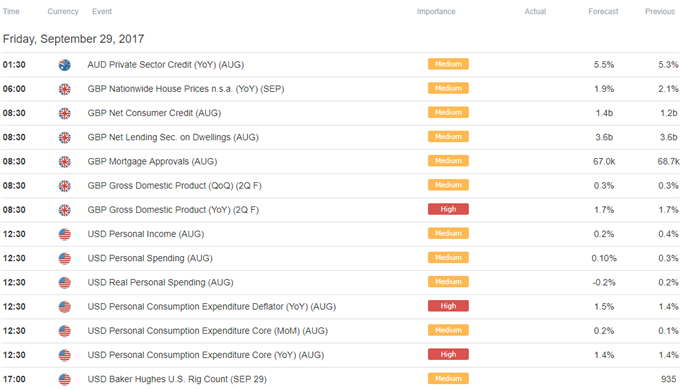680x389 pixels.
Task: Open USD Real Personal Spending (AUG) event
Action: click(x=160, y=283)
